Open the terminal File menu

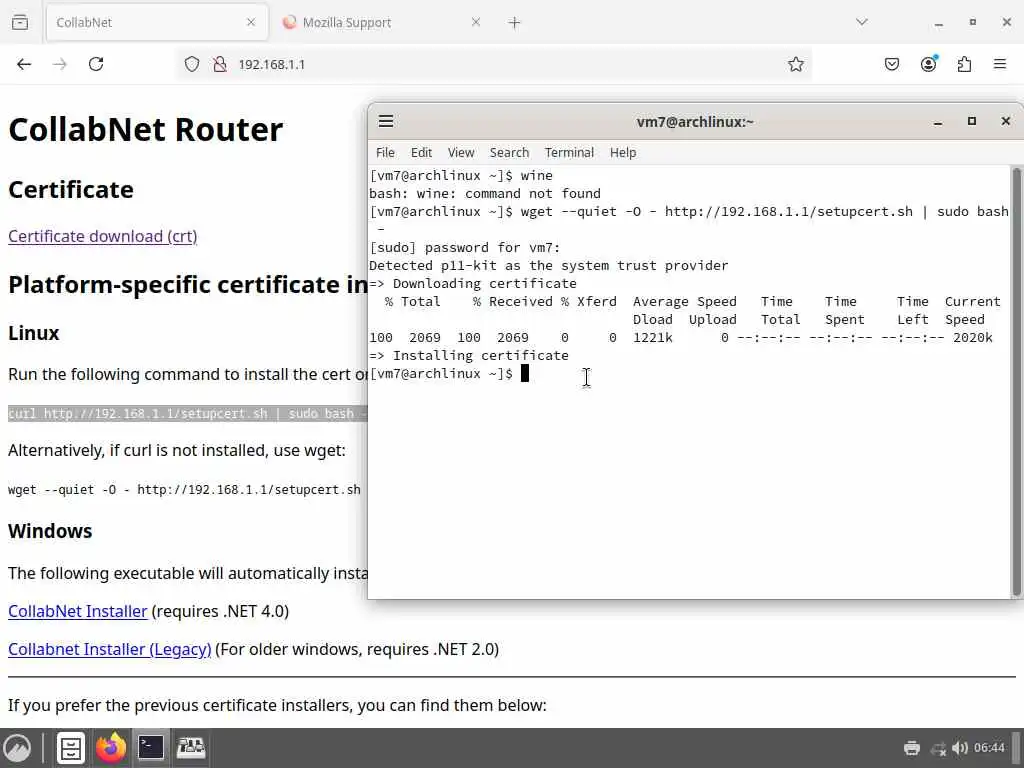(x=385, y=152)
